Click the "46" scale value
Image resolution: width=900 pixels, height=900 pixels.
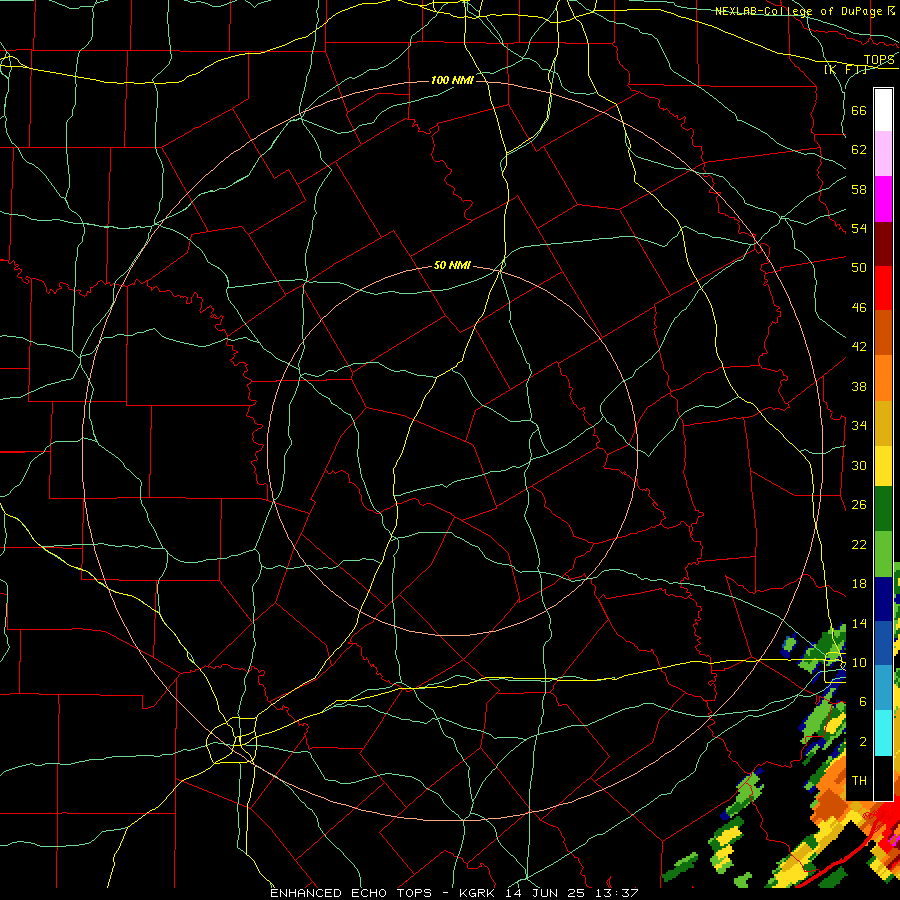[x=859, y=308]
